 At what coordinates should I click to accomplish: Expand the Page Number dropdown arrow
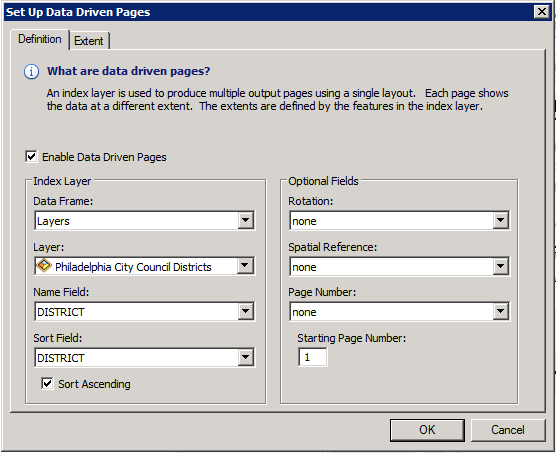tap(500, 311)
